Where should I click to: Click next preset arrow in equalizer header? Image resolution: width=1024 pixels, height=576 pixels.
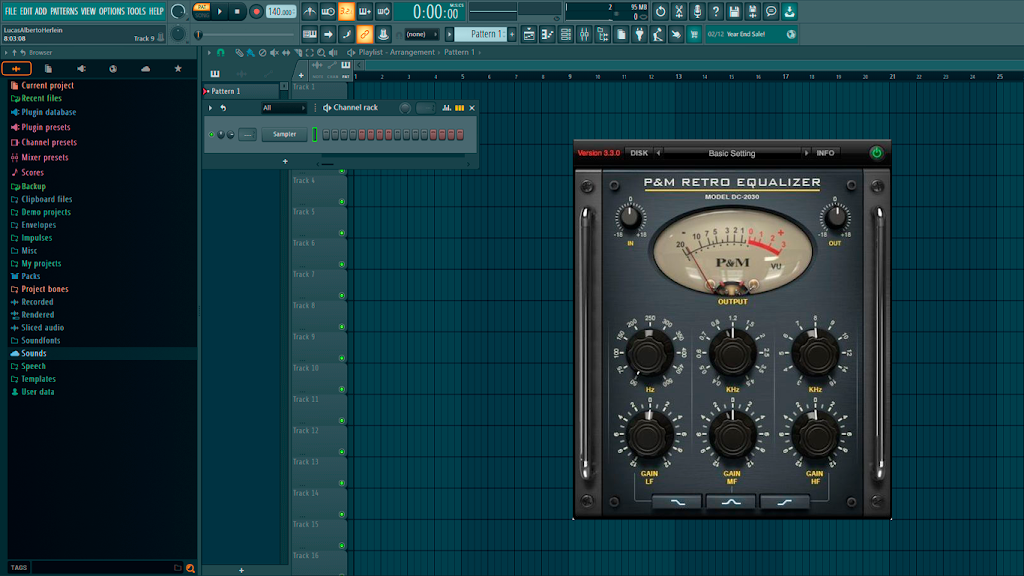click(806, 153)
